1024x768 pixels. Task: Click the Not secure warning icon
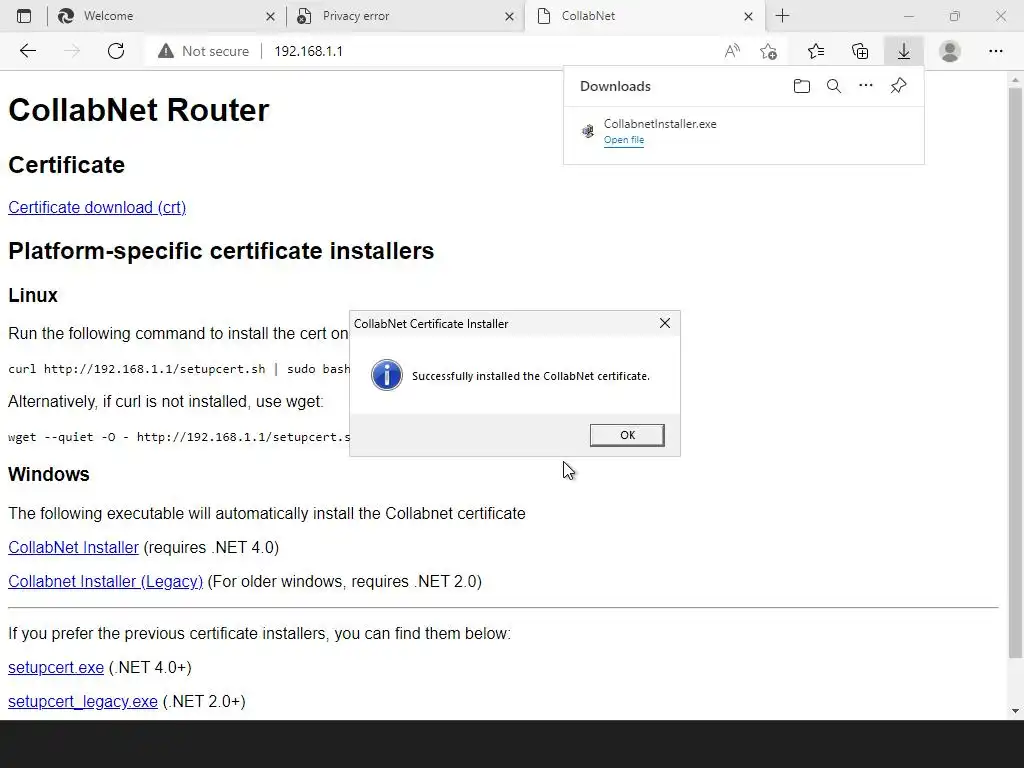(x=166, y=51)
